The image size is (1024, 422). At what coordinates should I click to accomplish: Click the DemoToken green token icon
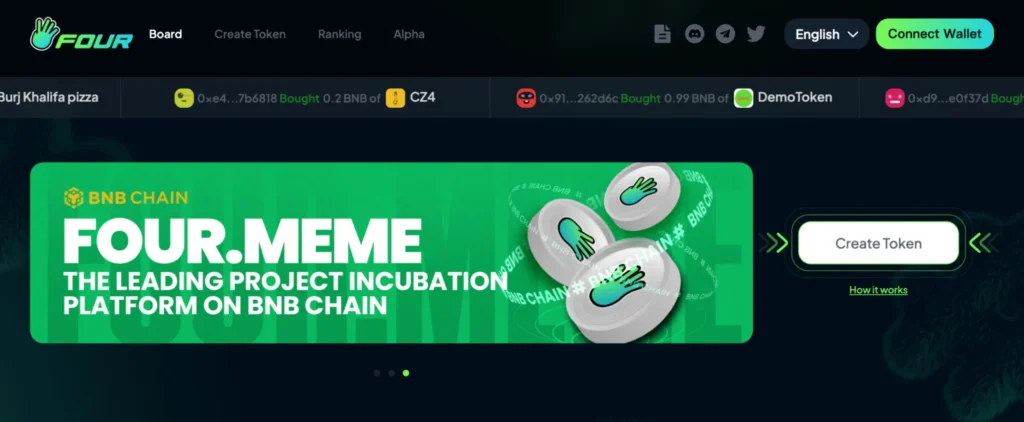tap(743, 98)
